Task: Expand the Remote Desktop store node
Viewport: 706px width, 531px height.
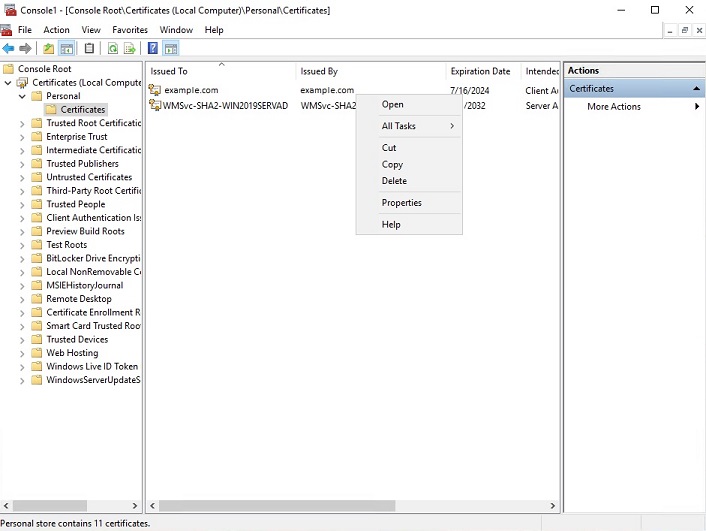Action: point(23,299)
